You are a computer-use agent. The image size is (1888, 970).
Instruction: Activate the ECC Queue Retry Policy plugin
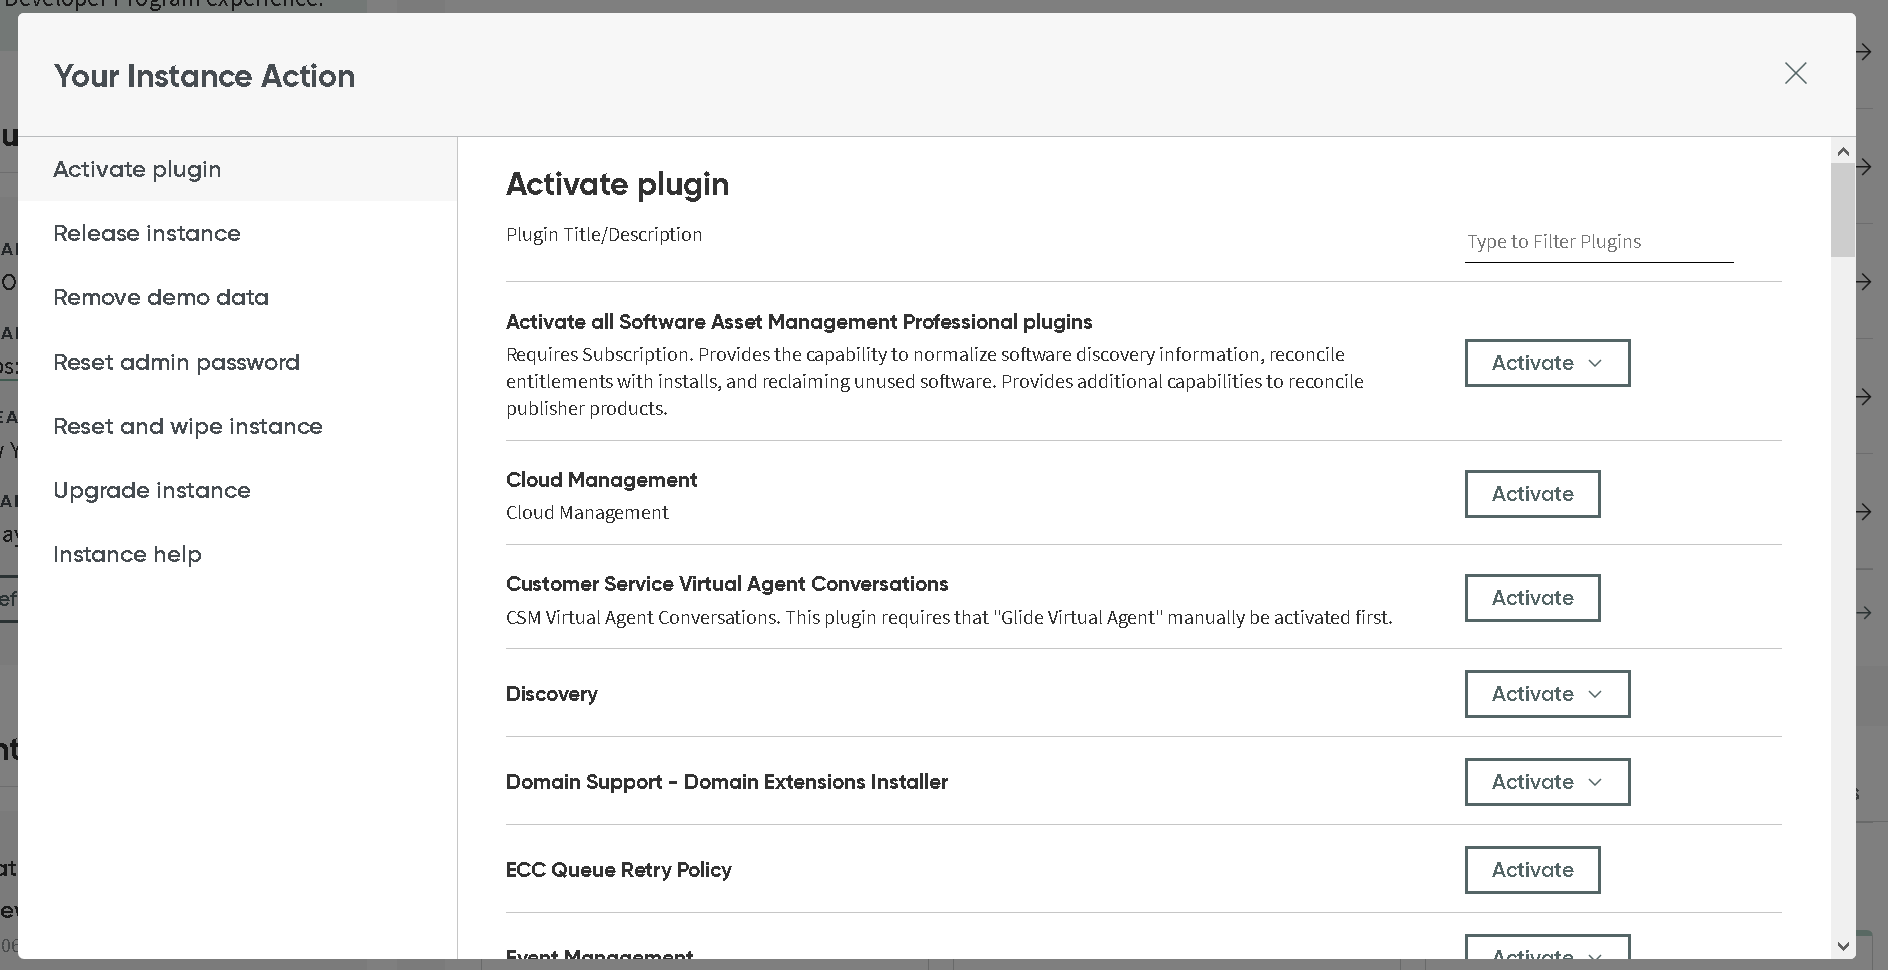1532,870
